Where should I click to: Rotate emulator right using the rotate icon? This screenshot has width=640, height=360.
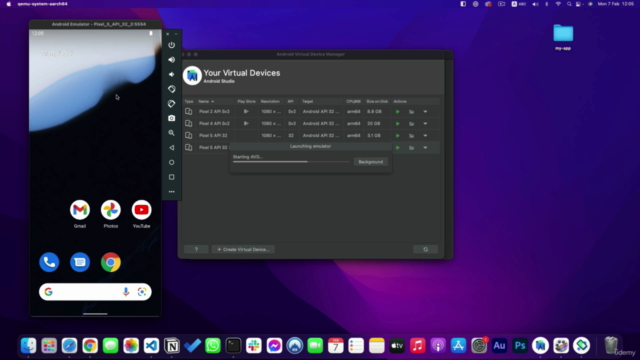point(171,104)
